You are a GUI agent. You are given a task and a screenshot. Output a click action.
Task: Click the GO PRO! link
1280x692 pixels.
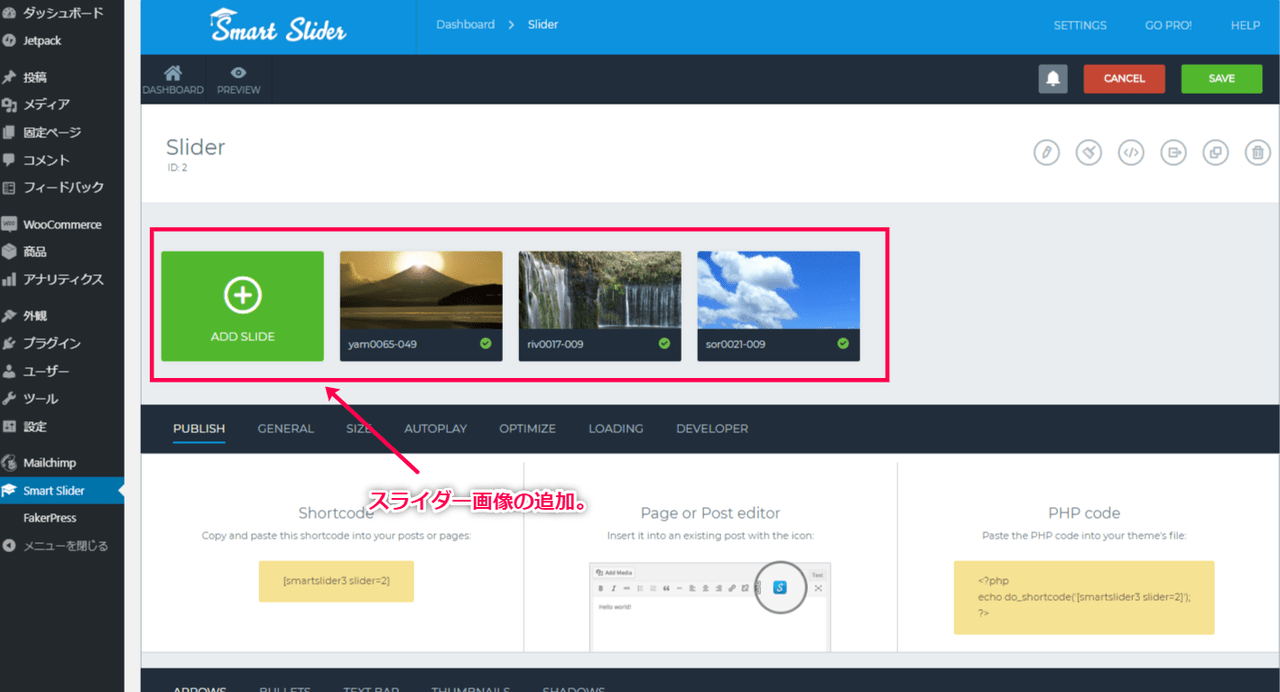point(1168,26)
